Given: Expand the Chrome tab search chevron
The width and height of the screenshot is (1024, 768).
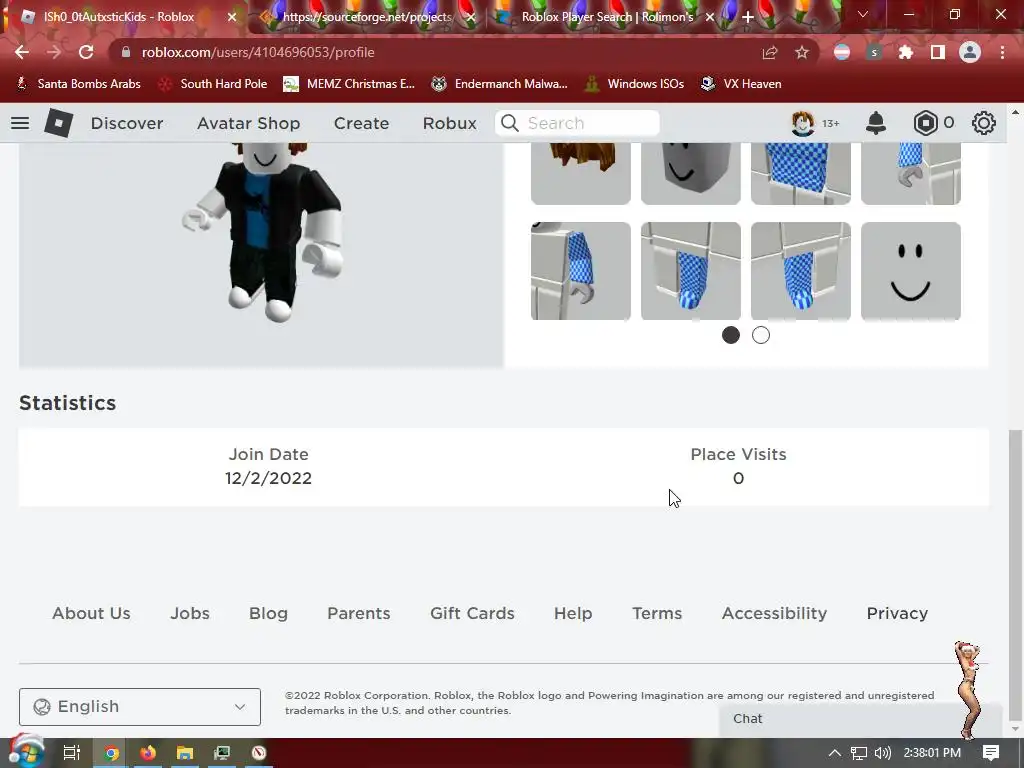Looking at the screenshot, I should pos(863,14).
